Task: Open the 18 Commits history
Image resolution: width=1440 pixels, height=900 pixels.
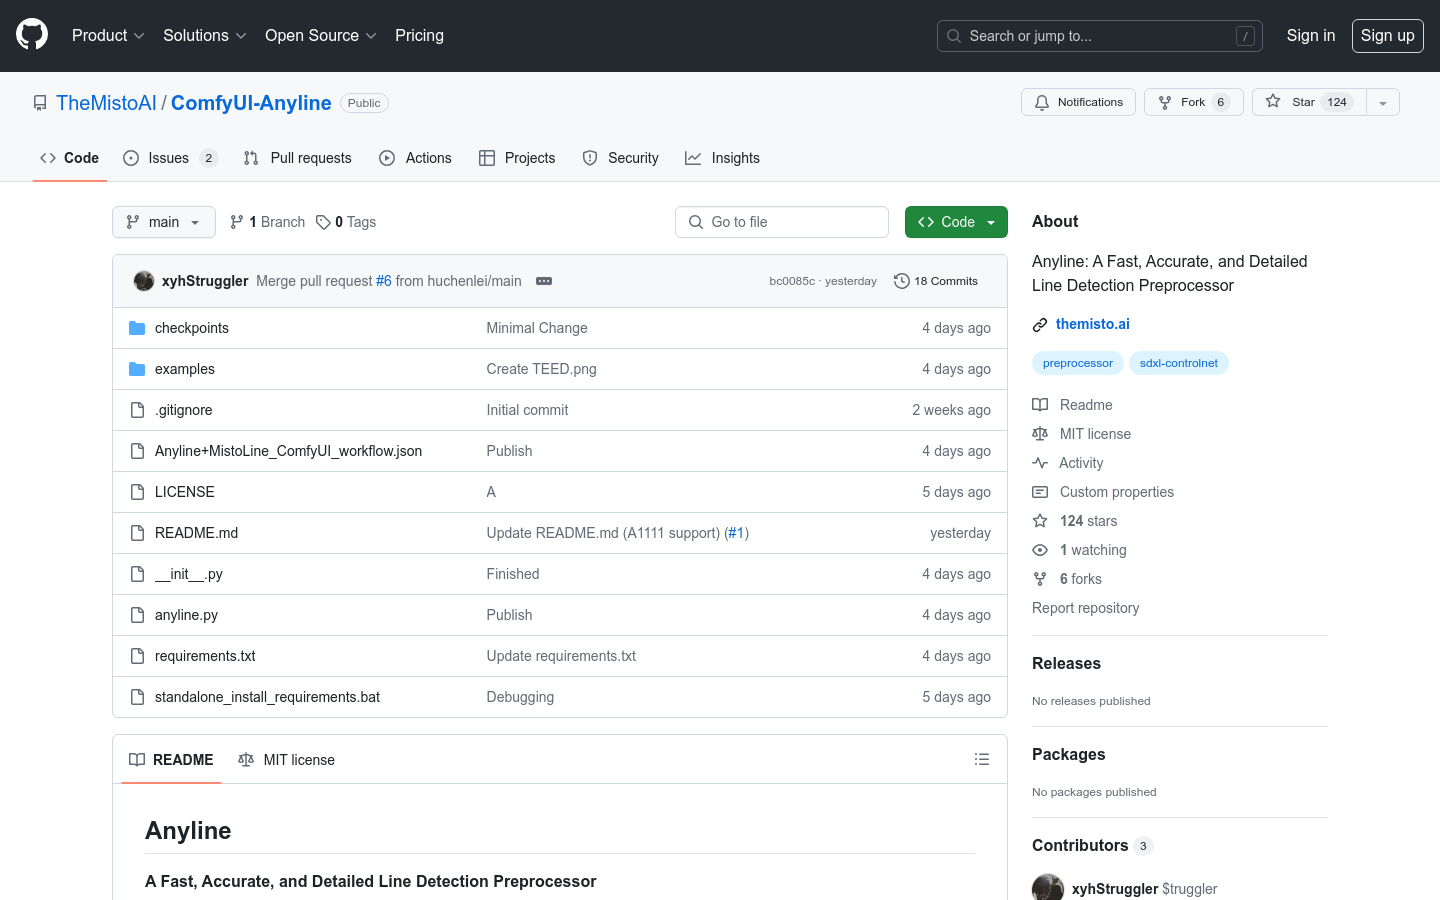Action: (936, 281)
